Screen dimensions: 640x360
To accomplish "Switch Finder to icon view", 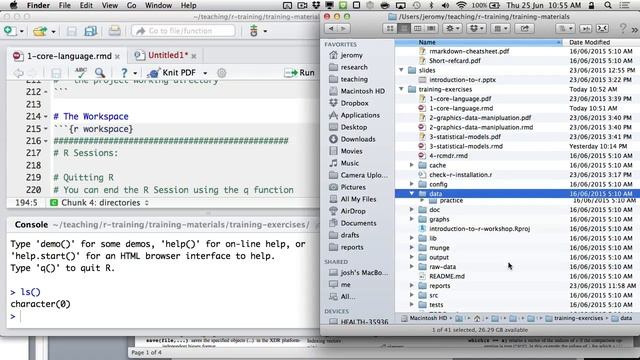I will [390, 28].
